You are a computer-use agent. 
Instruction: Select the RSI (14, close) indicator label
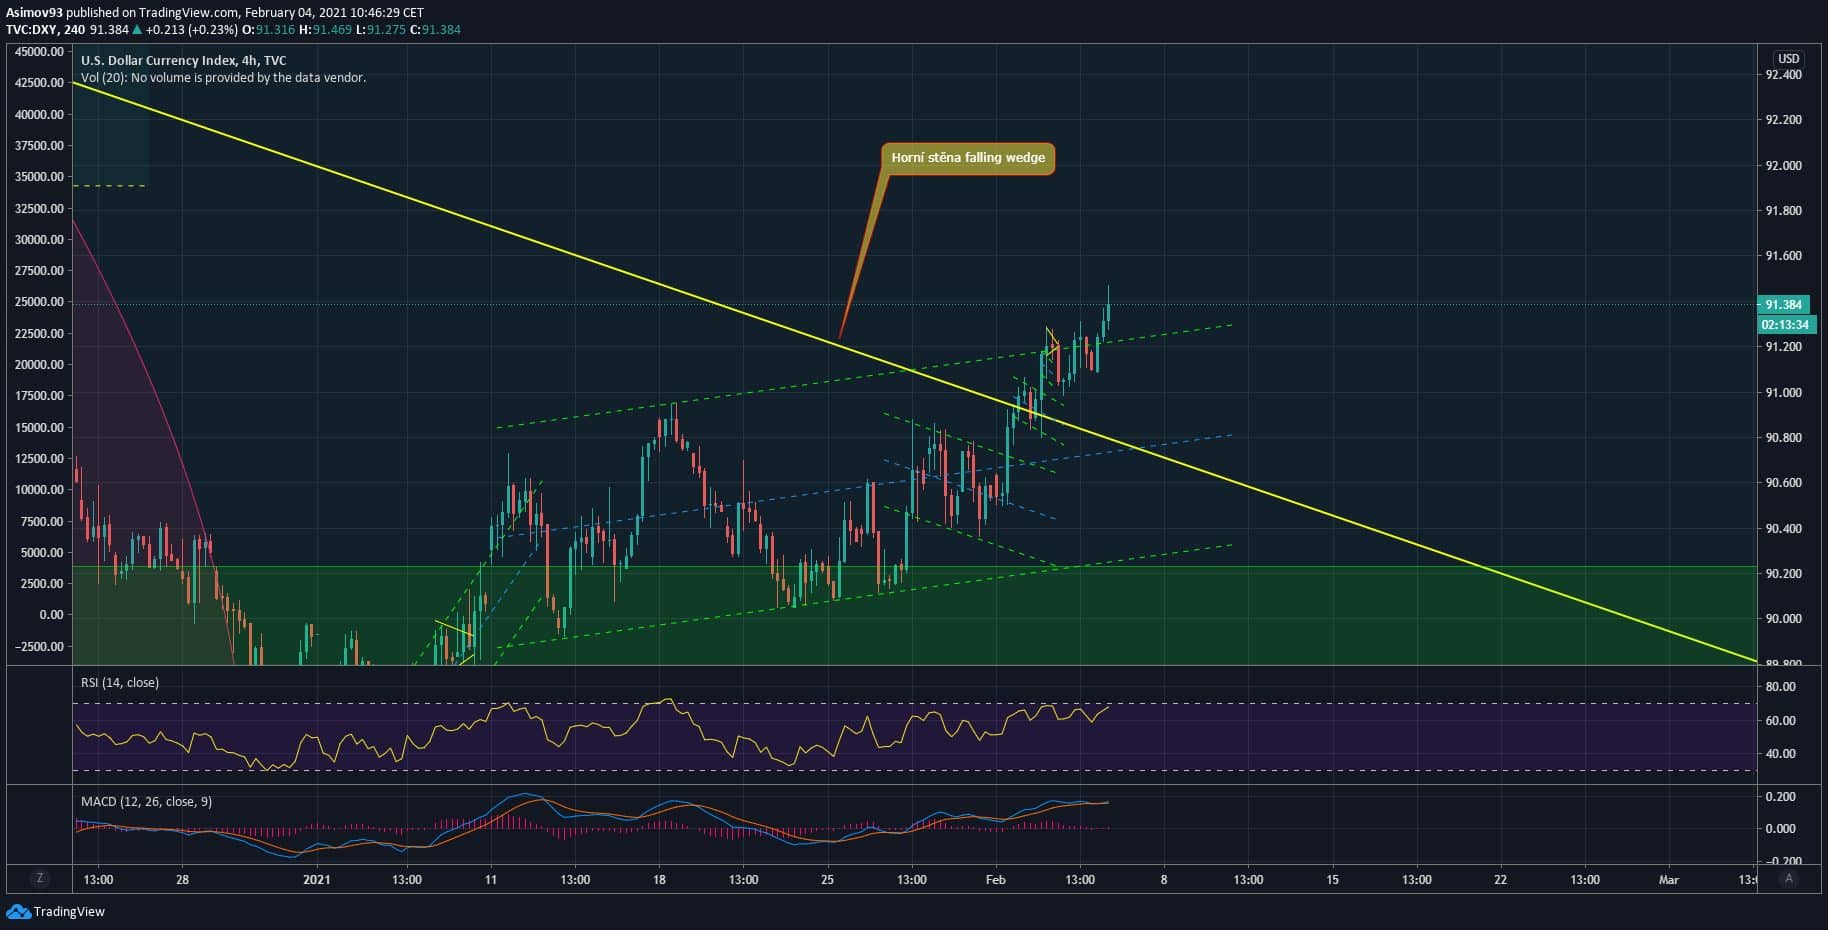119,683
